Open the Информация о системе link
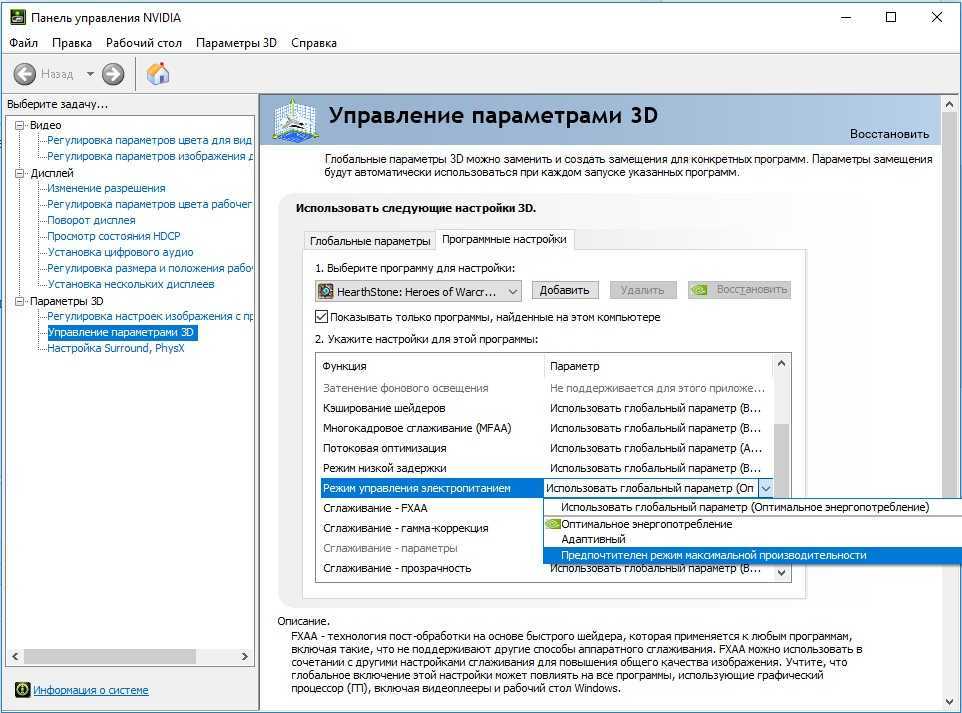Screen dimensions: 962x713 coord(90,690)
